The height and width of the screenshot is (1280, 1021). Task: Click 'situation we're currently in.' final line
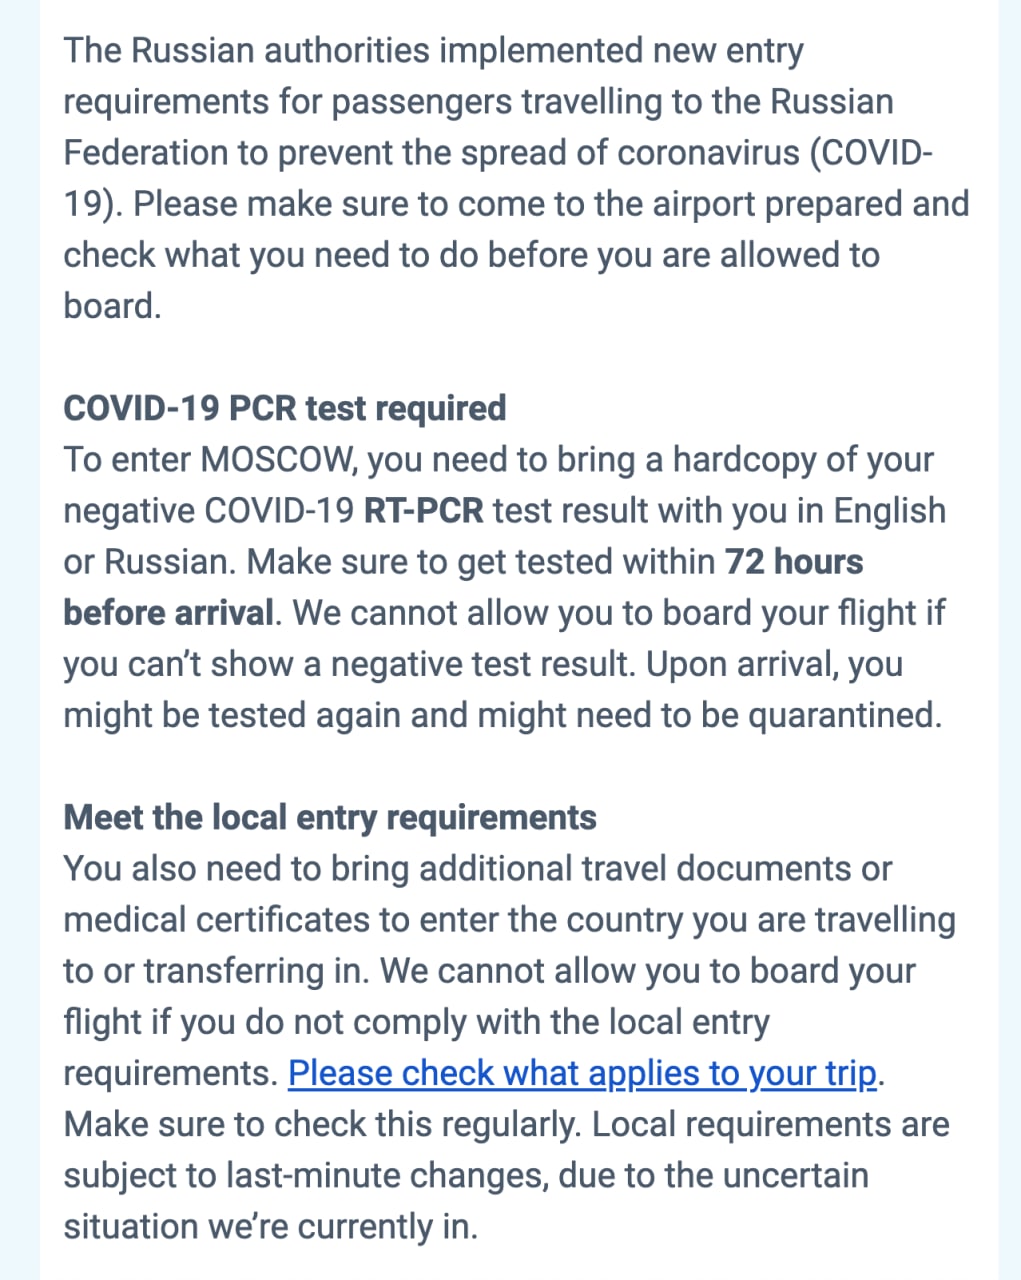tap(271, 1226)
